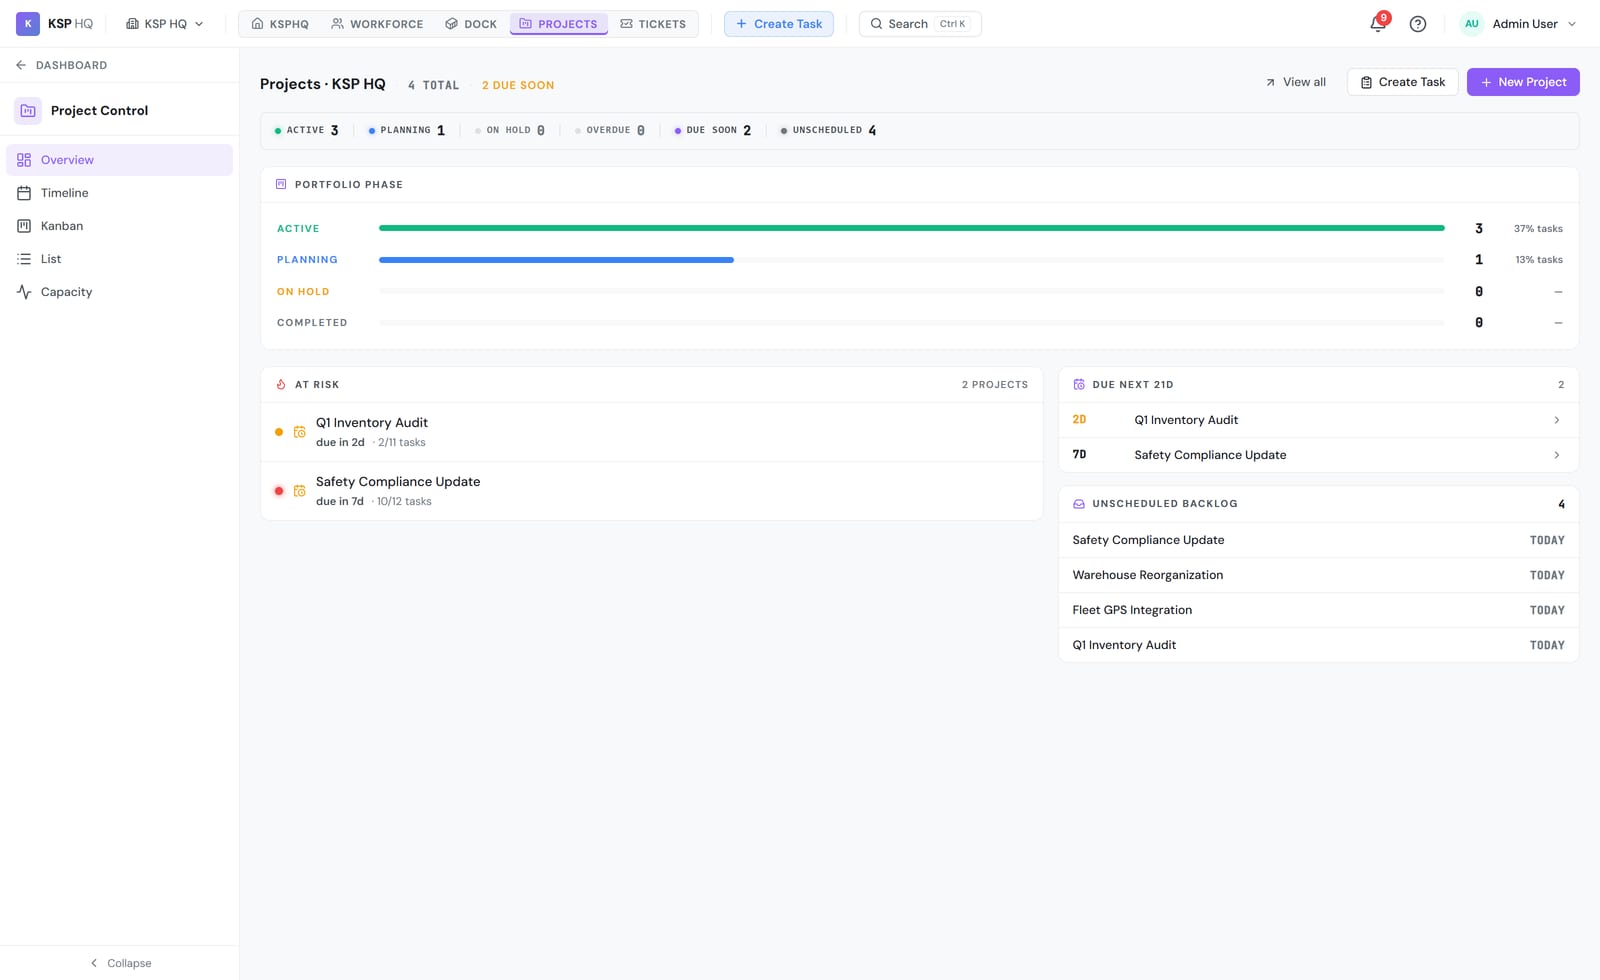Switch to the Workforce tab

[377, 24]
